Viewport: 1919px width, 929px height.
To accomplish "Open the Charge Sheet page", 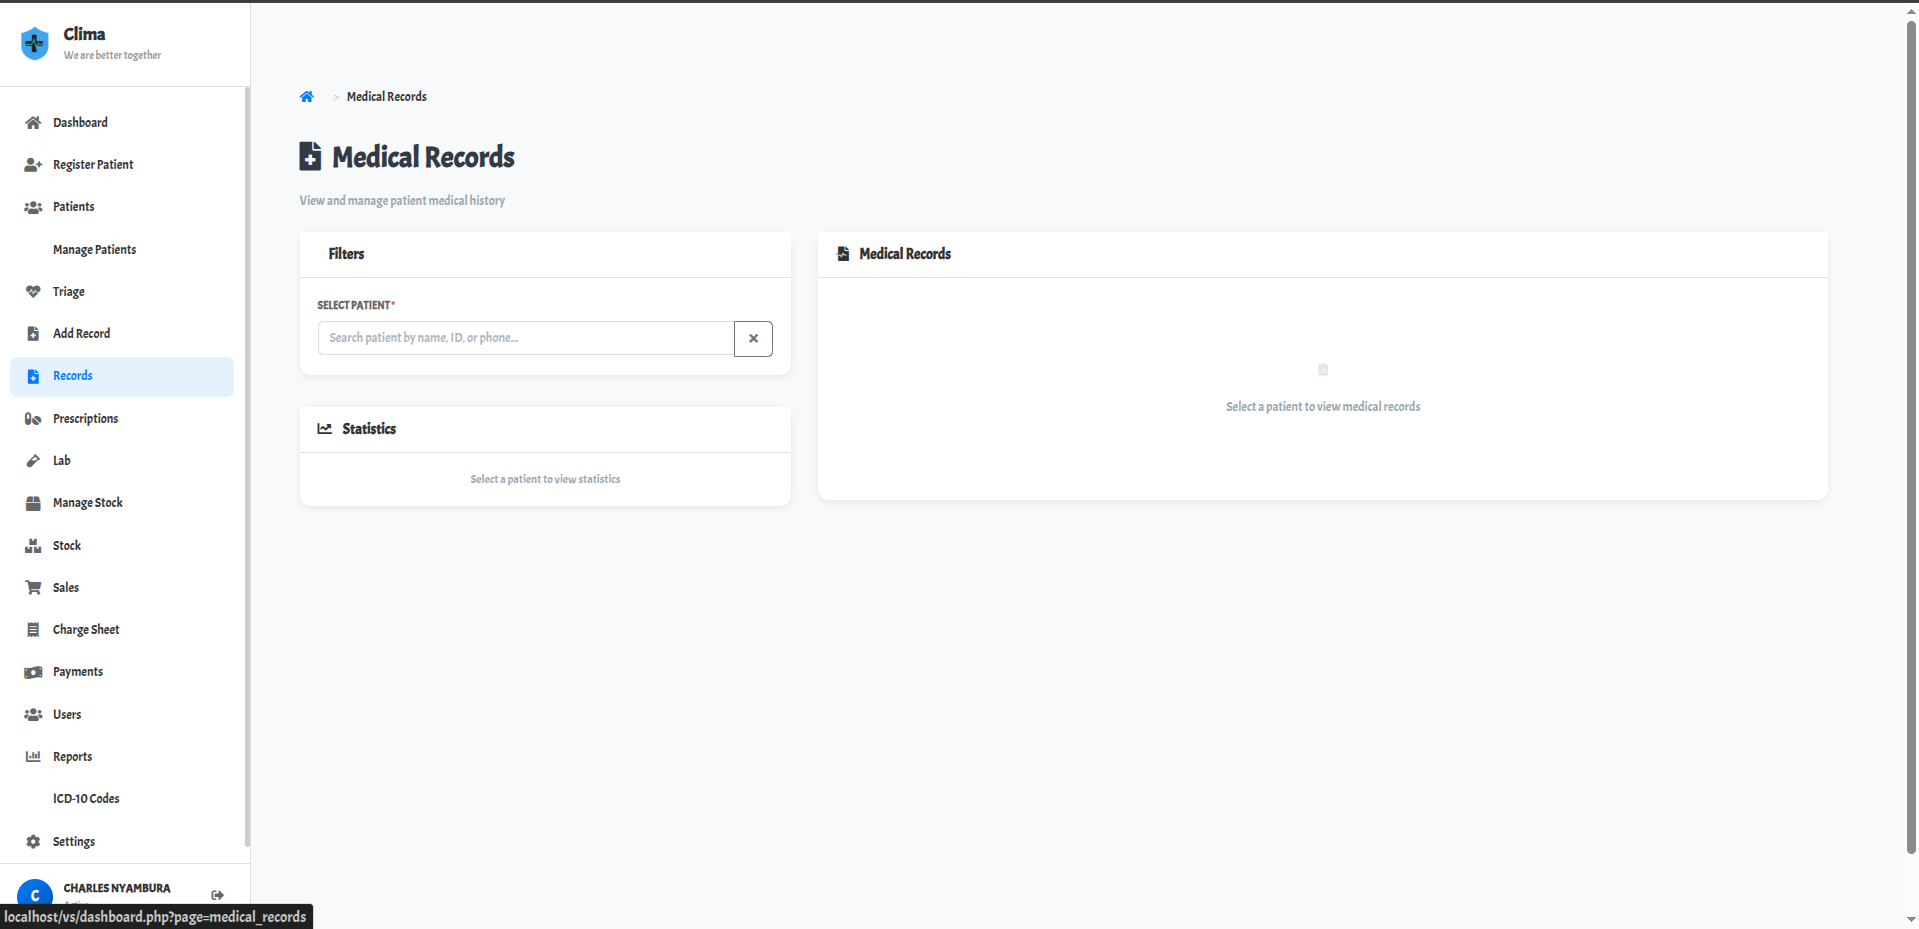I will (x=122, y=630).
